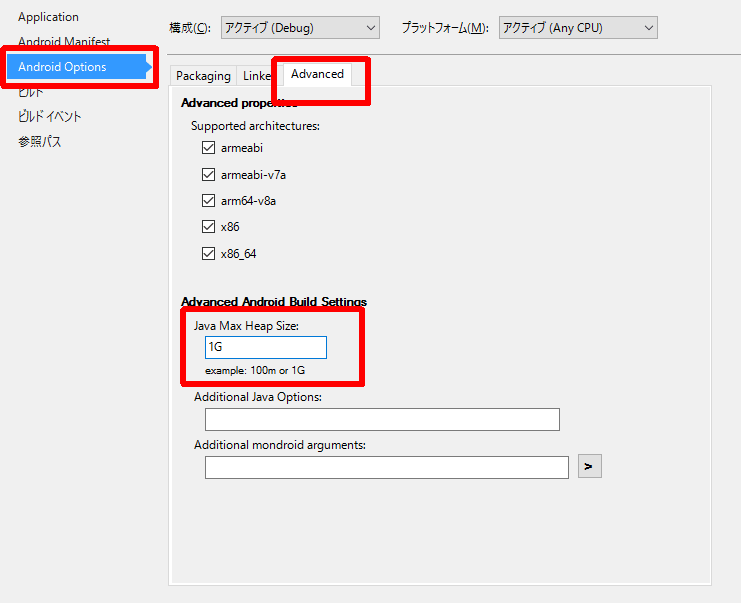Click the 'Supported architectures:' label
Viewport: 741px width, 603px height.
pyautogui.click(x=255, y=126)
